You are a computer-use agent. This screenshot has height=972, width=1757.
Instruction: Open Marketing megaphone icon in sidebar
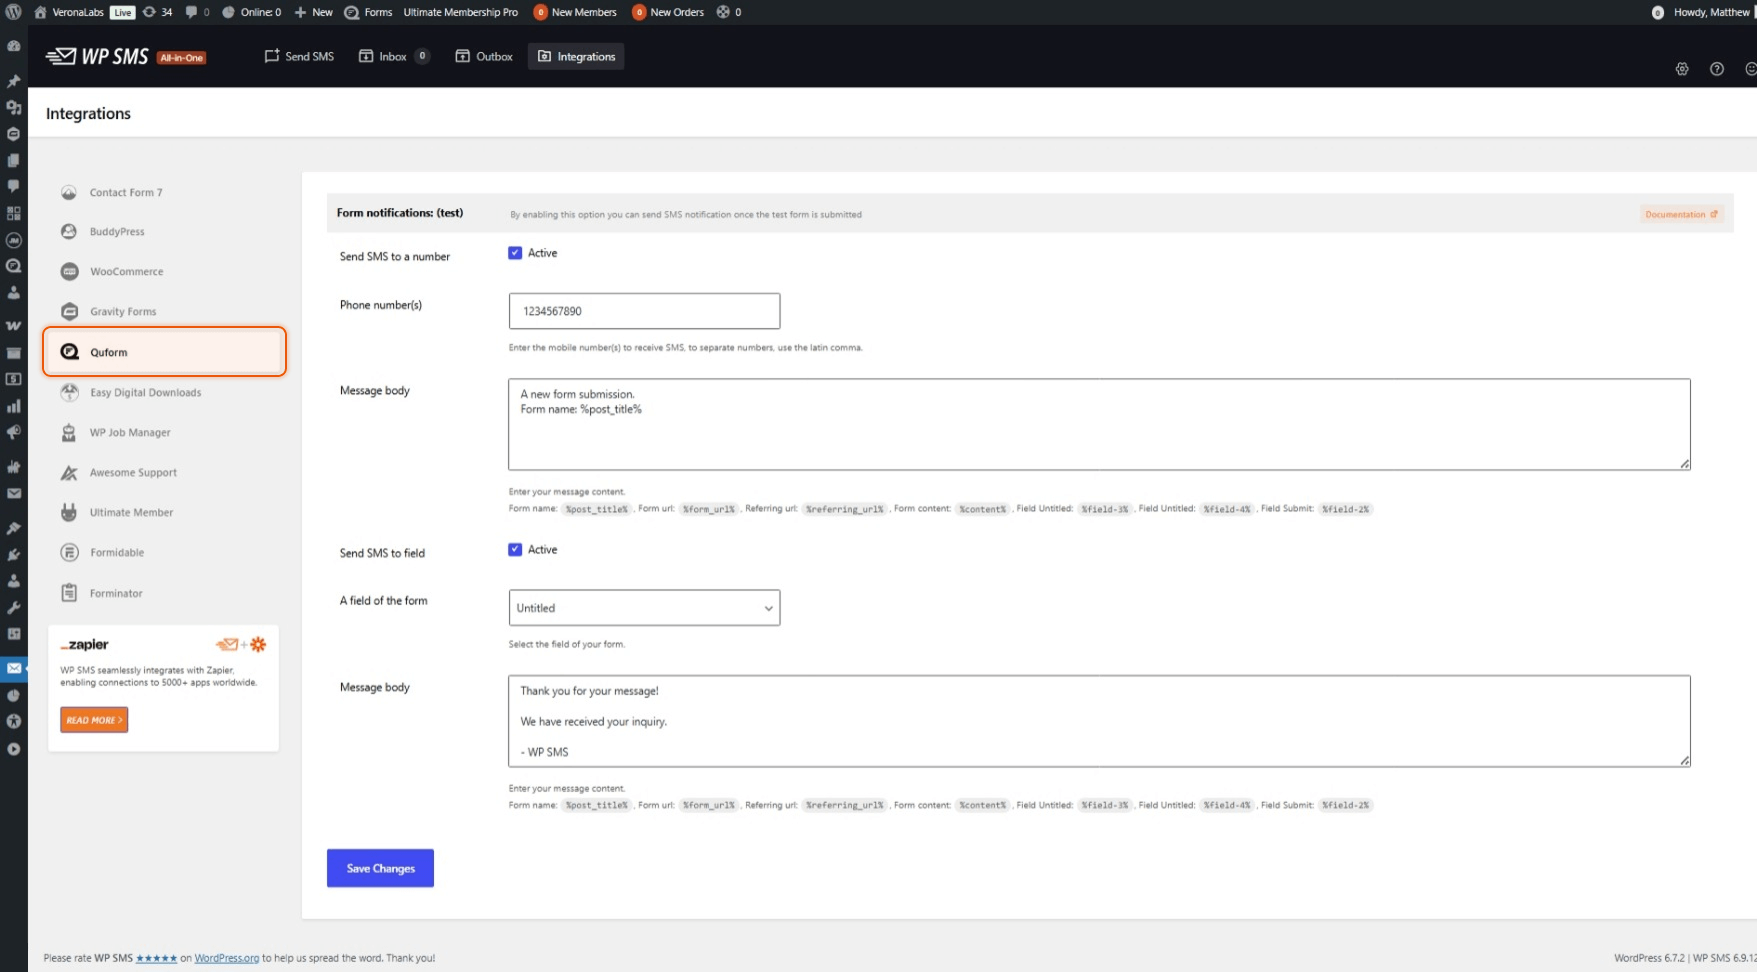tap(14, 432)
